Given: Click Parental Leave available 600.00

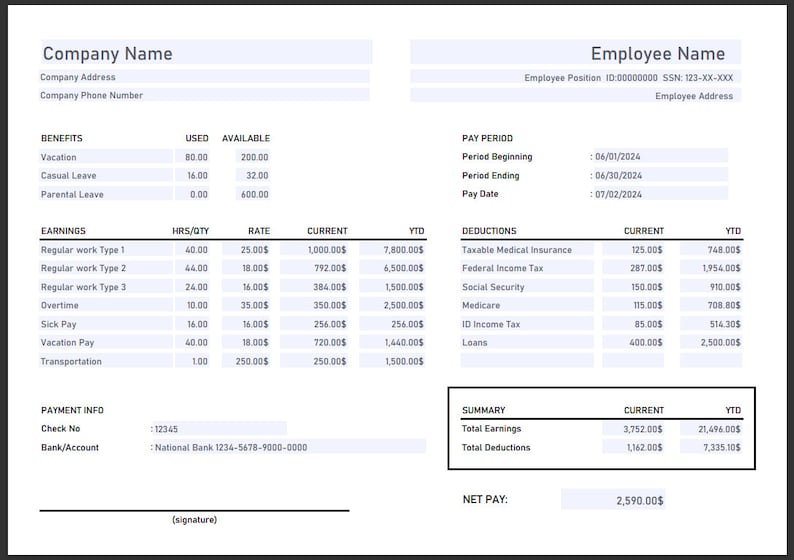Looking at the screenshot, I should (x=253, y=194).
